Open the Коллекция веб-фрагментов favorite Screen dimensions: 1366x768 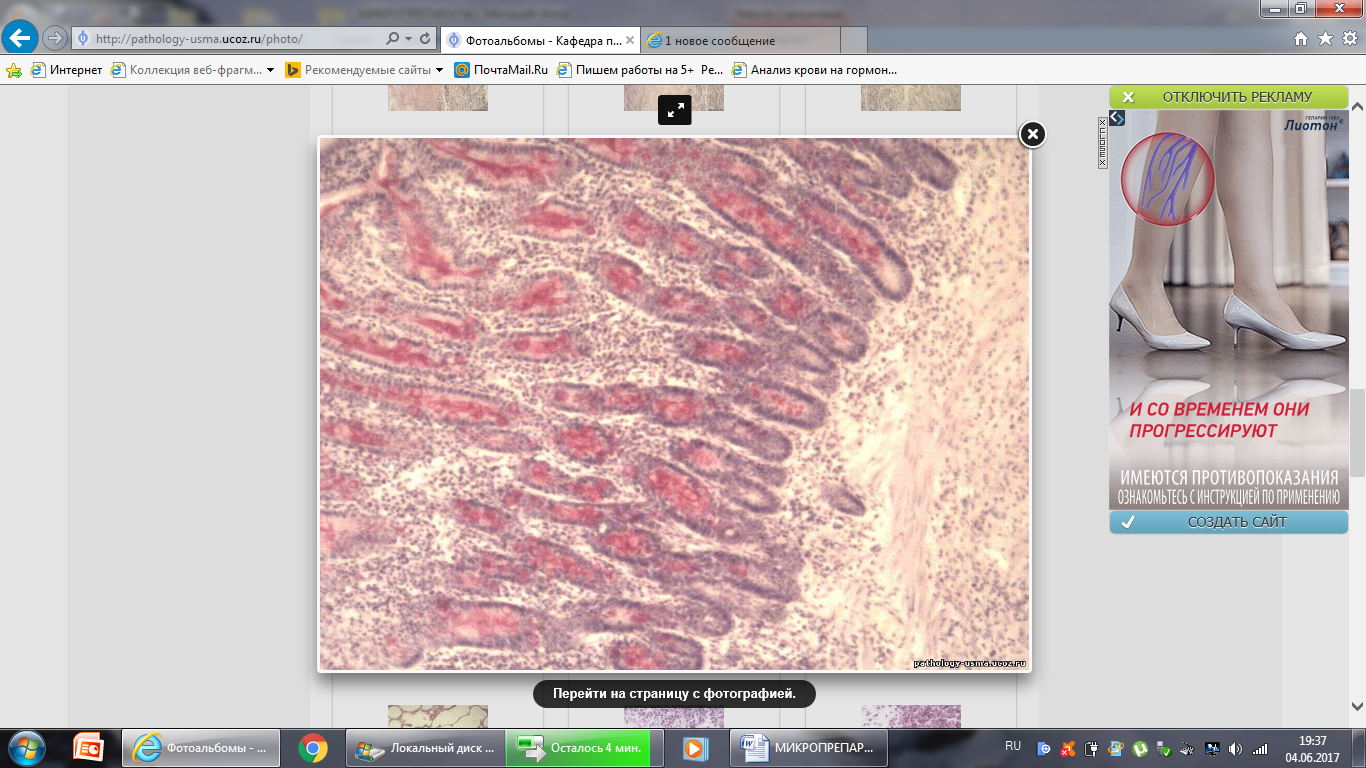coord(186,70)
